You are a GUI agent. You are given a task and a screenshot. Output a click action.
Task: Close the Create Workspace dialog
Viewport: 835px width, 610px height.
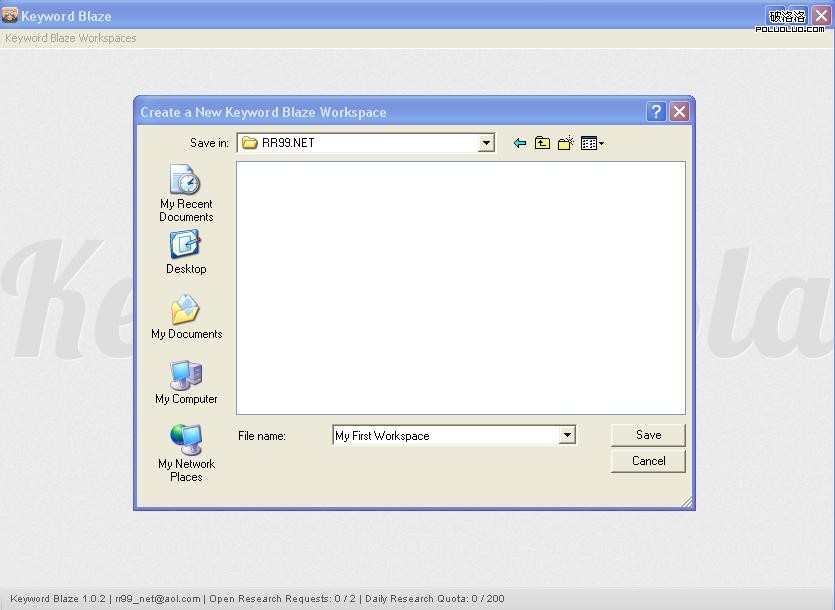pos(679,112)
